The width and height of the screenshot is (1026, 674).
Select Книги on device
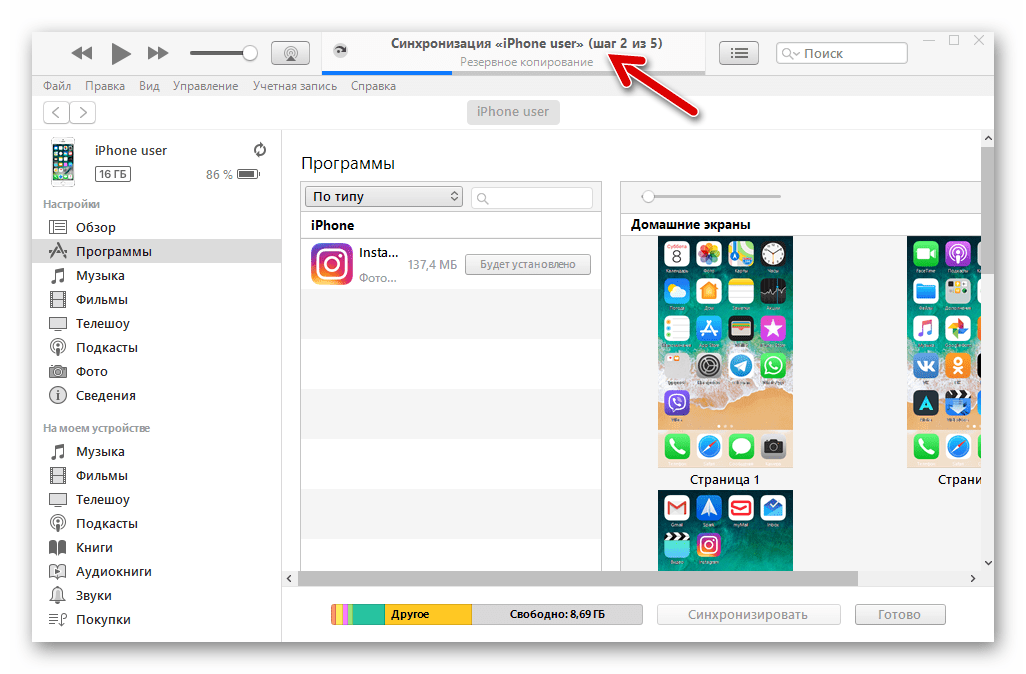click(156, 548)
